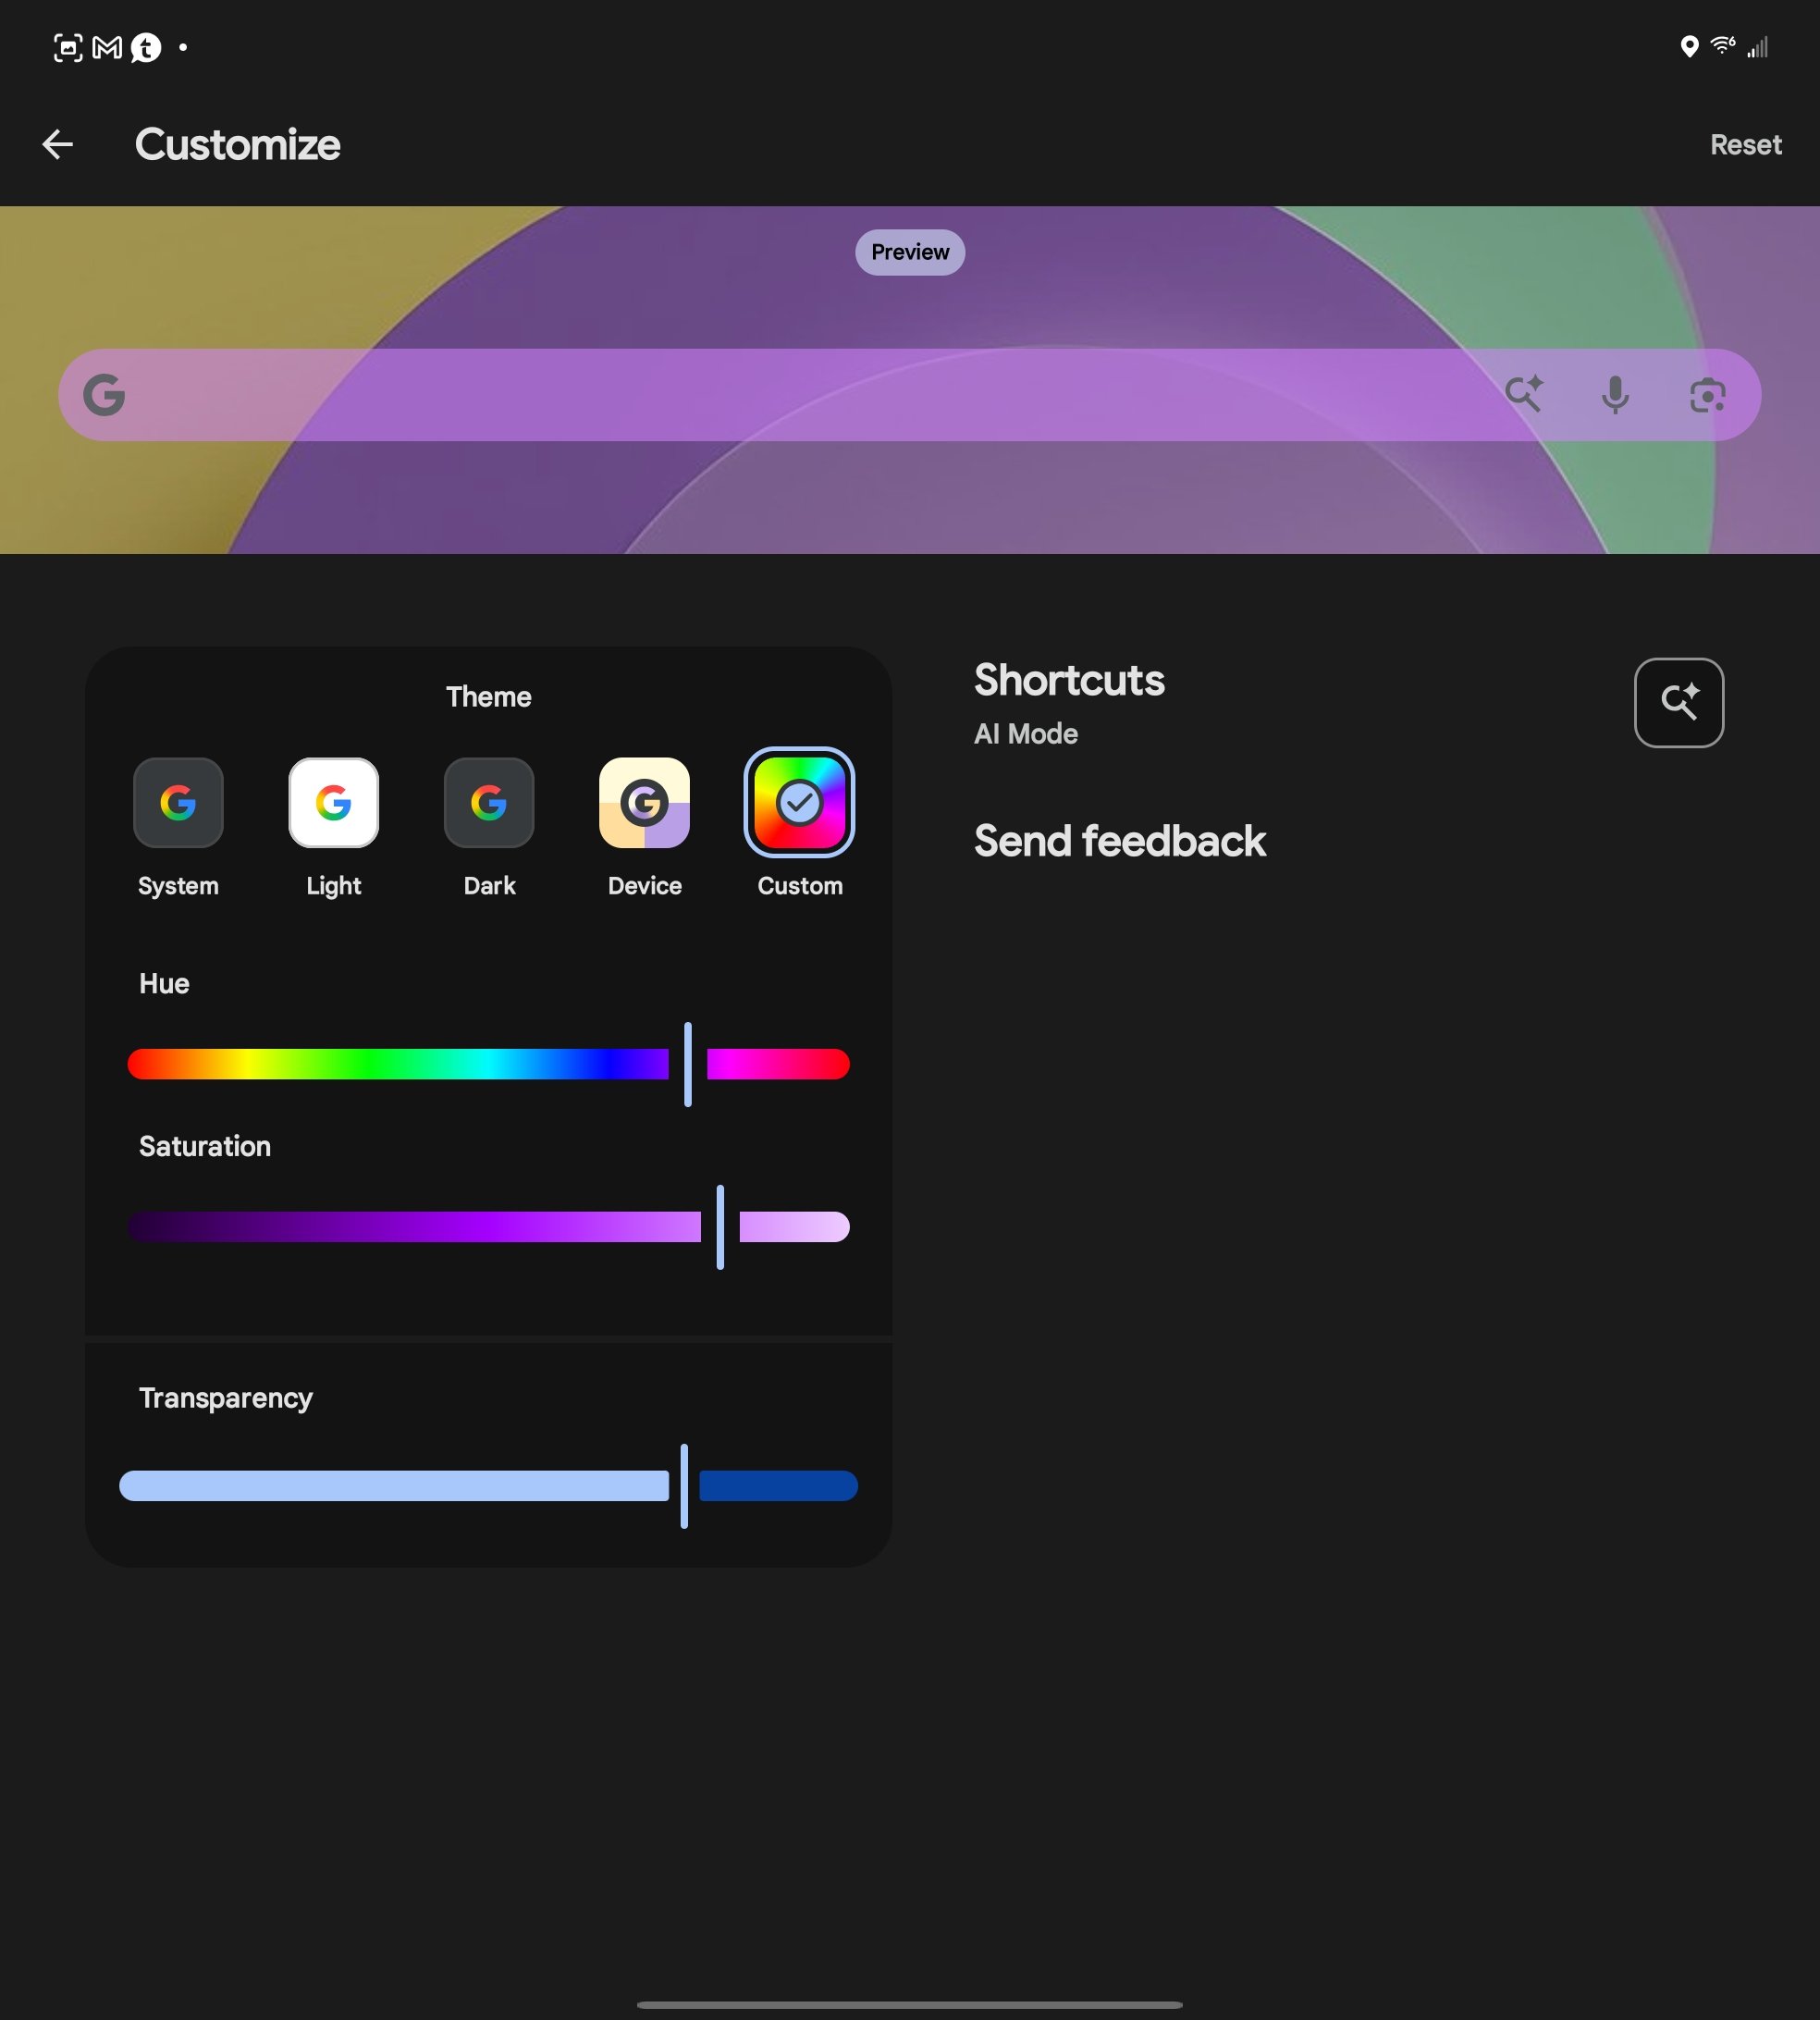The width and height of the screenshot is (1820, 2020).
Task: Click the dark blue part of the Transparency slider
Action: pyautogui.click(x=778, y=1486)
